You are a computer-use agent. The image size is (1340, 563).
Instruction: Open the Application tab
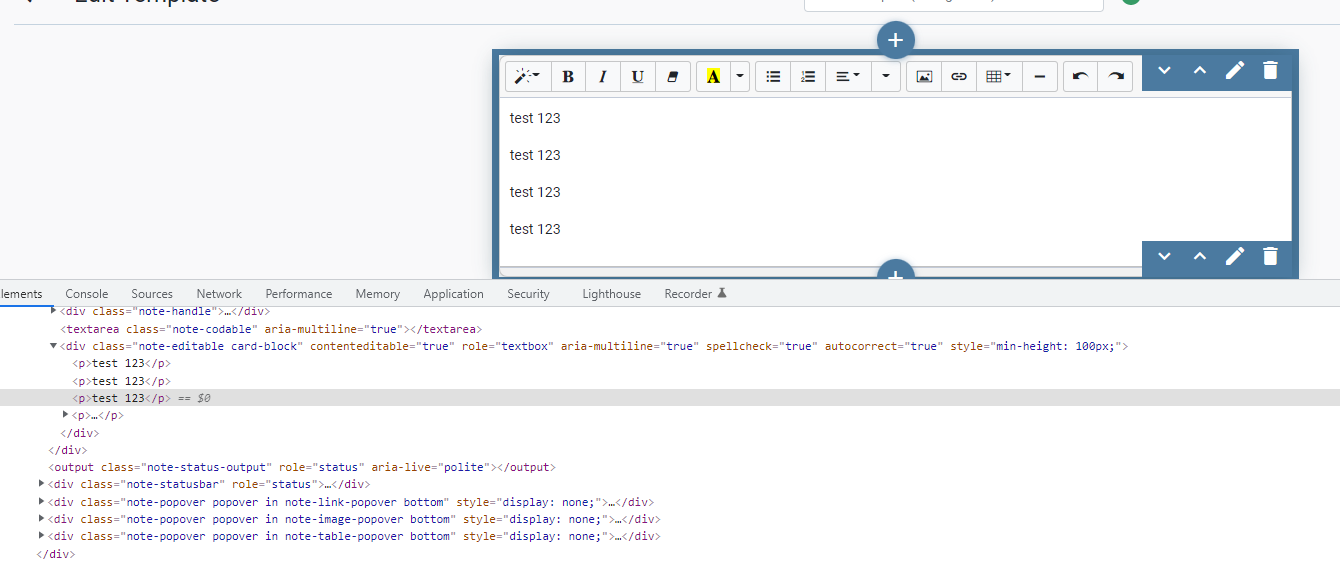453,294
